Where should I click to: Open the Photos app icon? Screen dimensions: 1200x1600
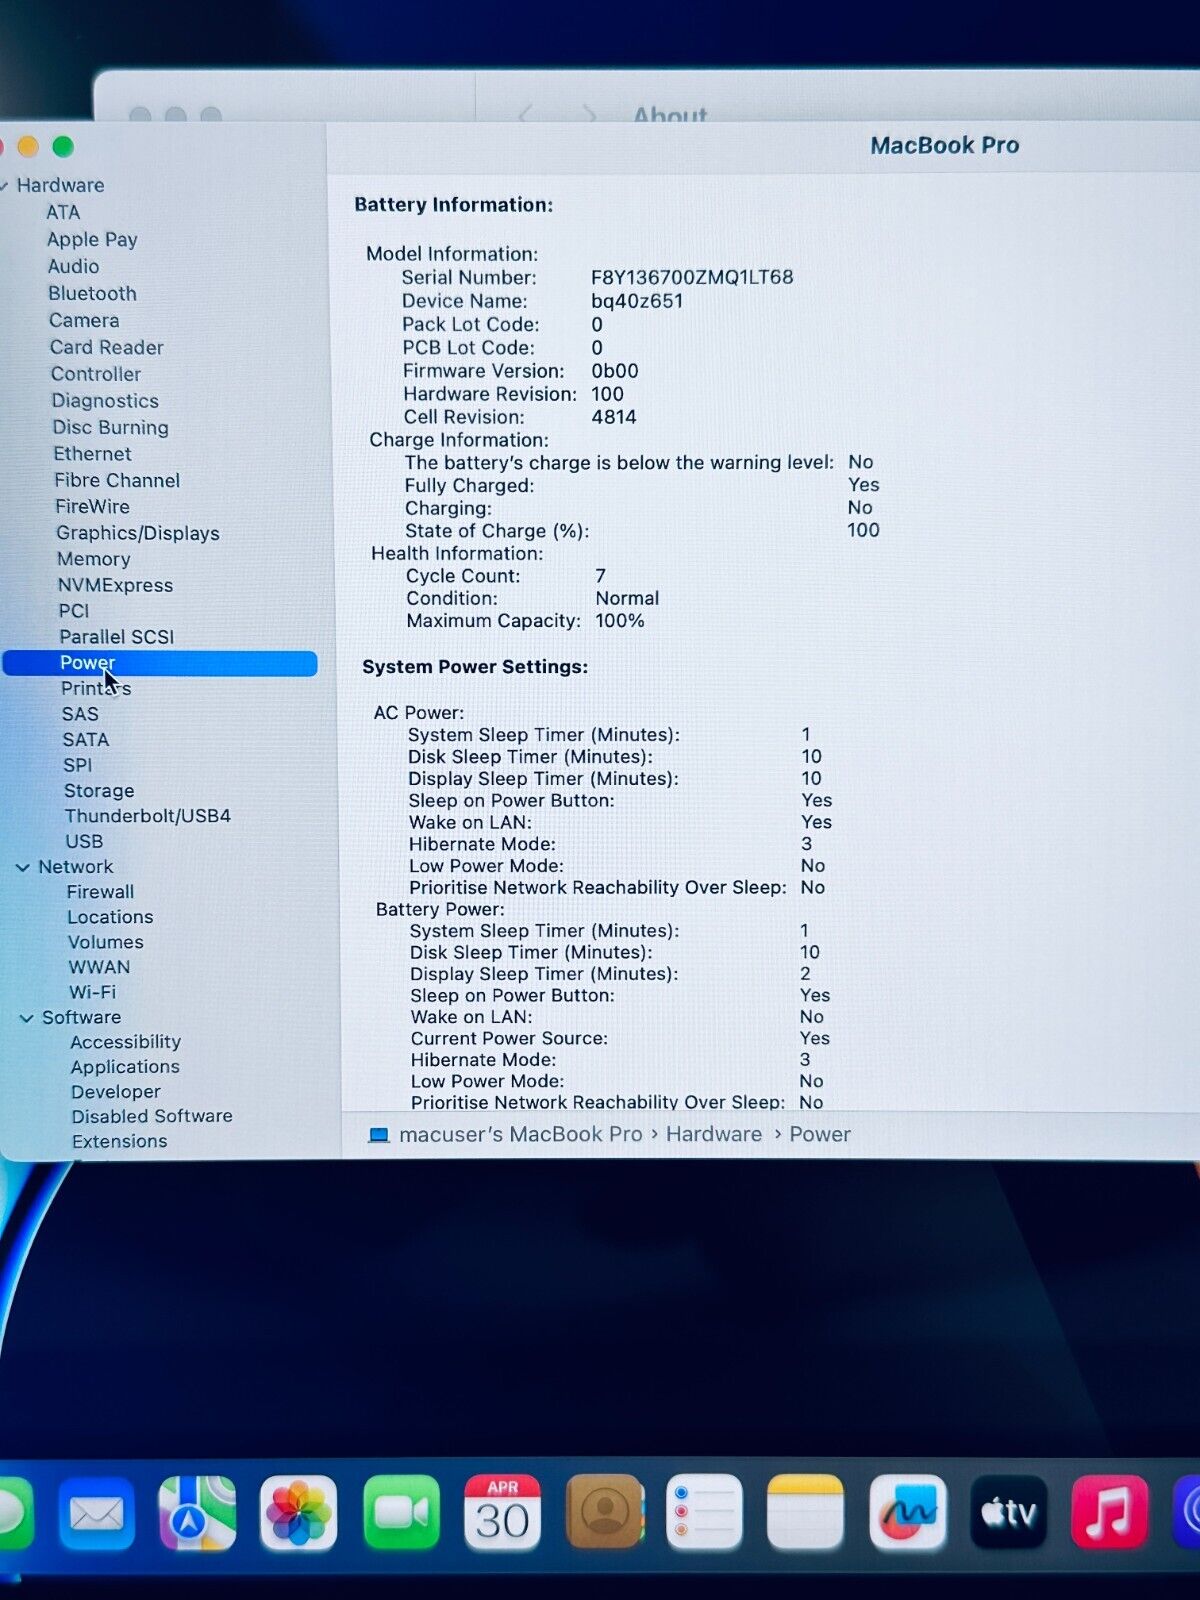point(298,1514)
